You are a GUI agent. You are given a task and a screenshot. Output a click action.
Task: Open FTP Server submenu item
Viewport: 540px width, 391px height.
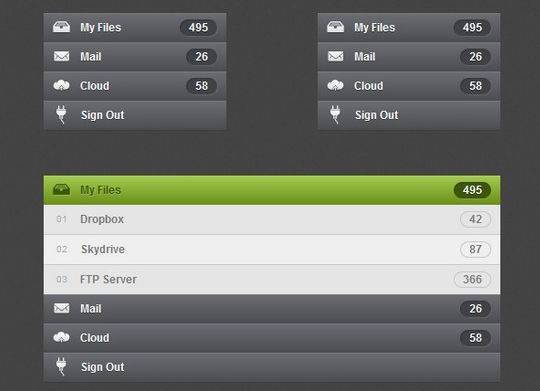pyautogui.click(x=272, y=279)
